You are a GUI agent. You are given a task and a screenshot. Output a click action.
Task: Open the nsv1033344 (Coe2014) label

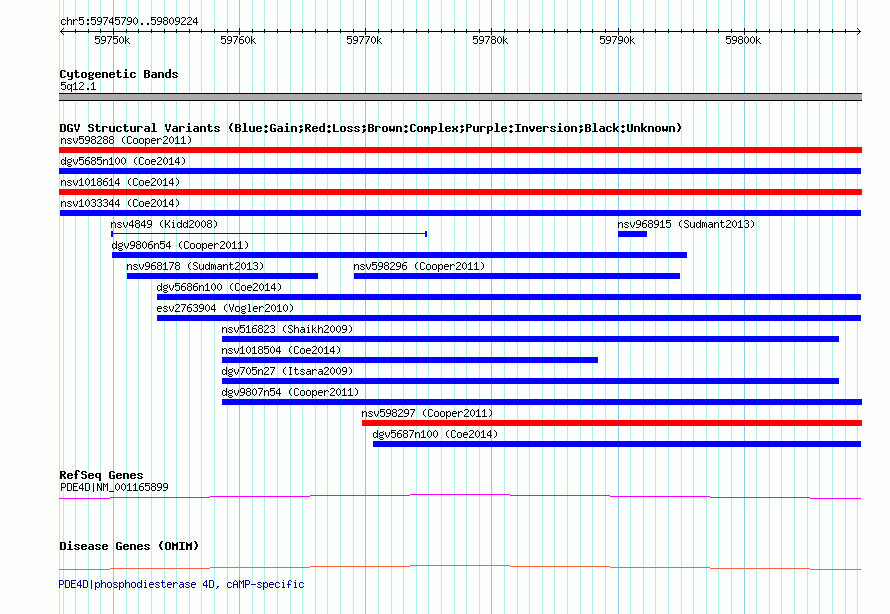click(120, 203)
